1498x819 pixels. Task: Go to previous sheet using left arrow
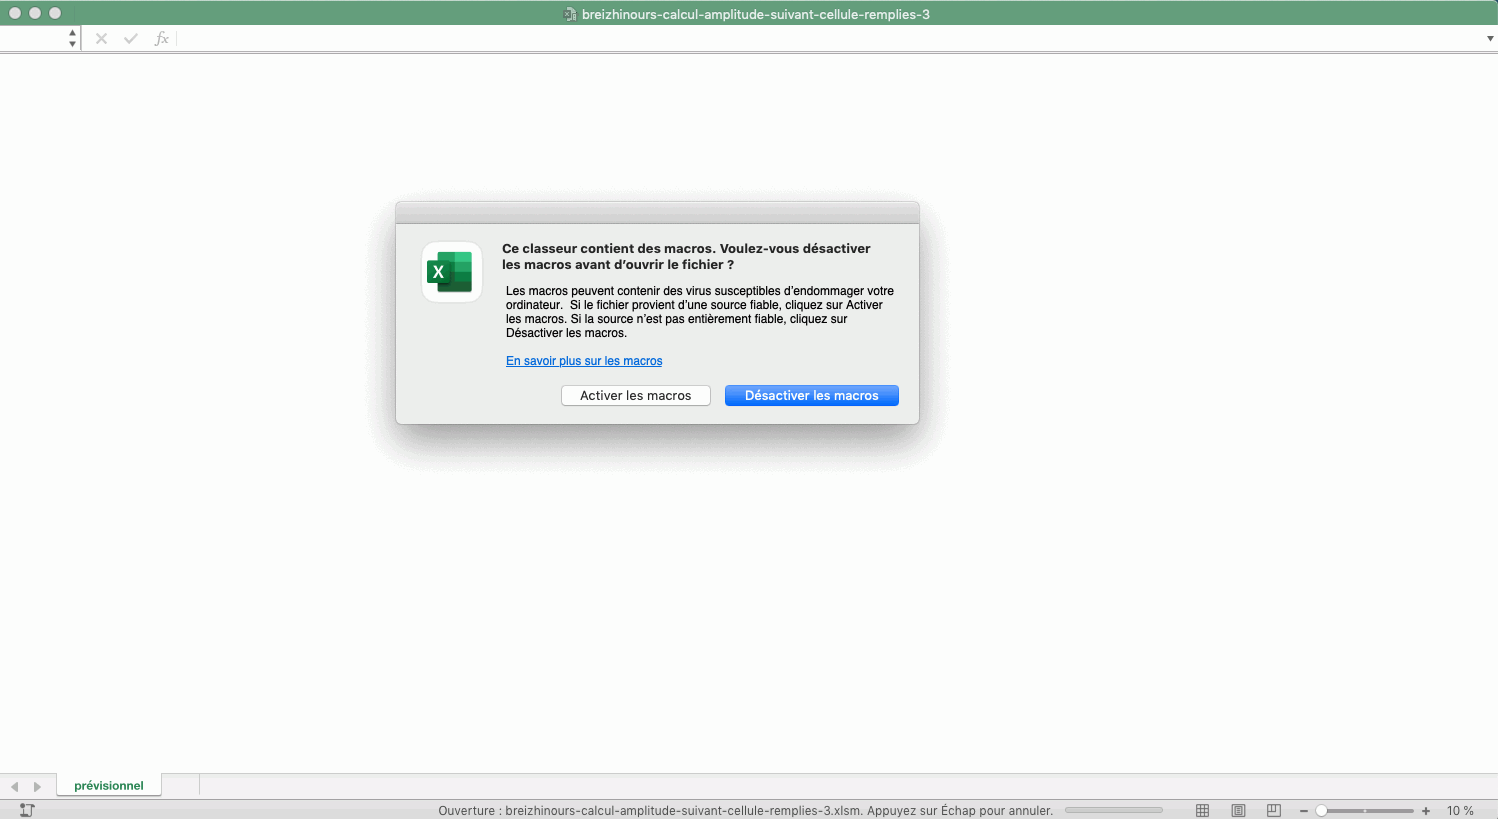click(14, 787)
